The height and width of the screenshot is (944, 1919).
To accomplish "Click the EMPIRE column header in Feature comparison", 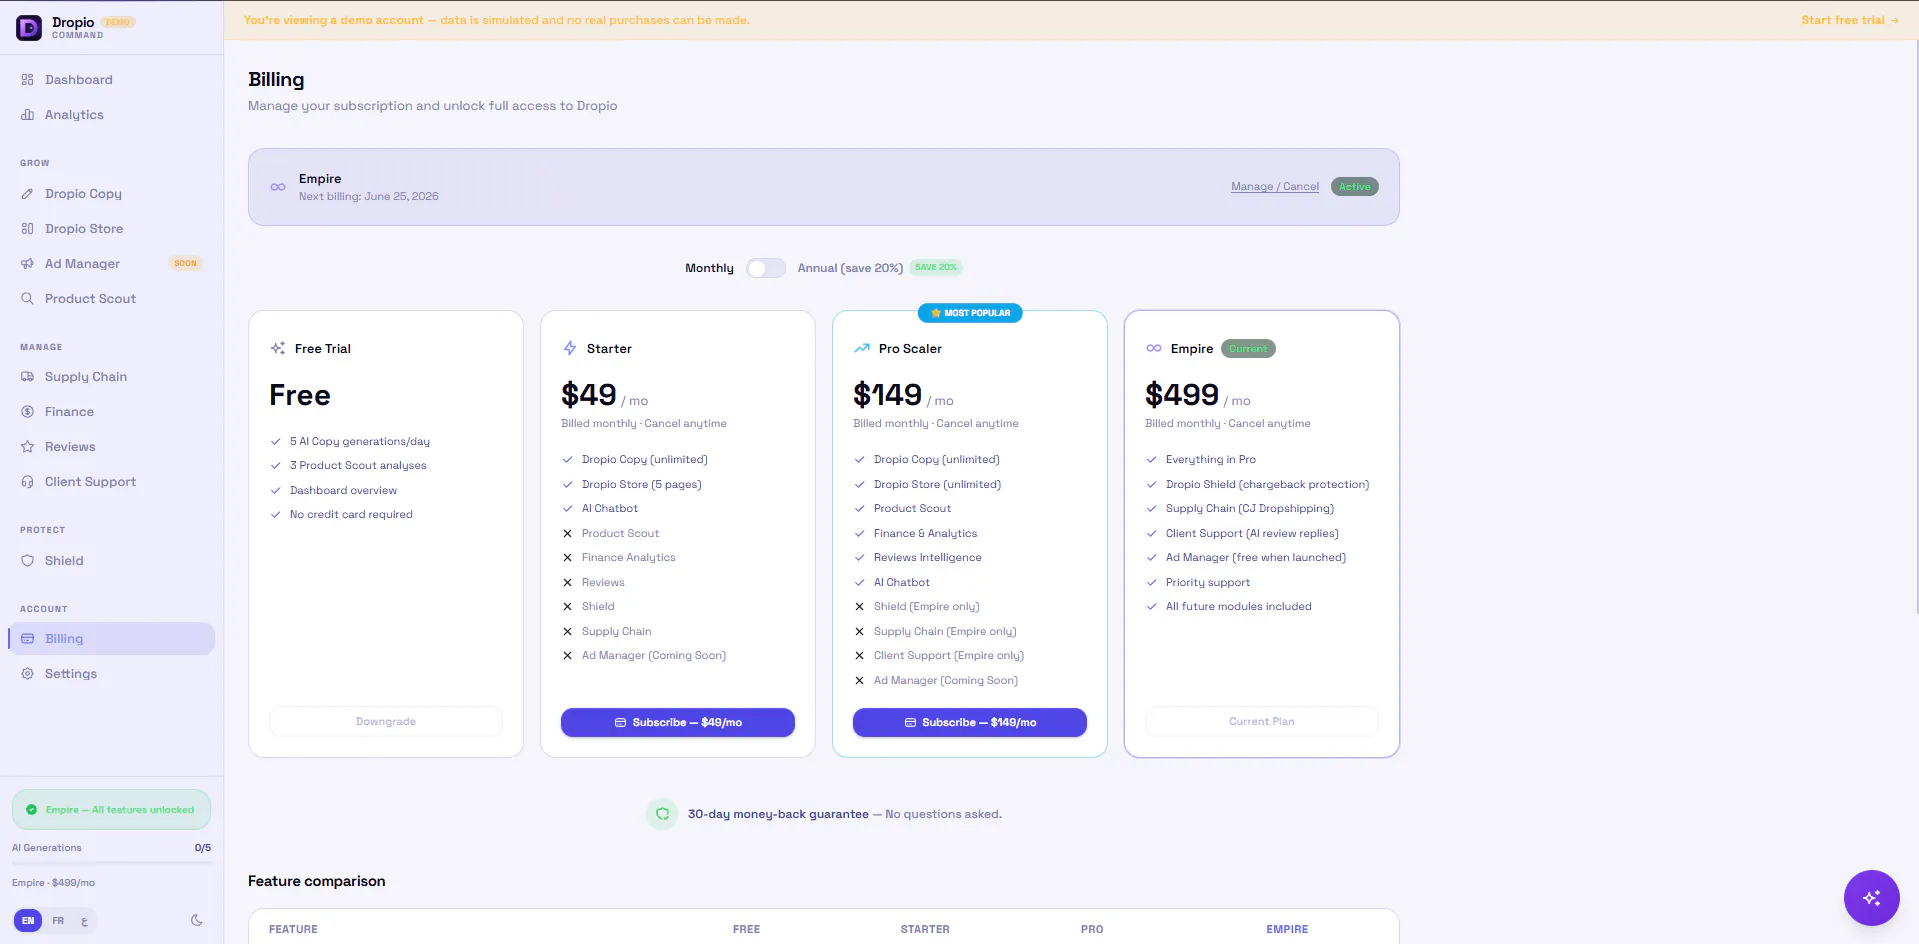I will pyautogui.click(x=1287, y=930).
